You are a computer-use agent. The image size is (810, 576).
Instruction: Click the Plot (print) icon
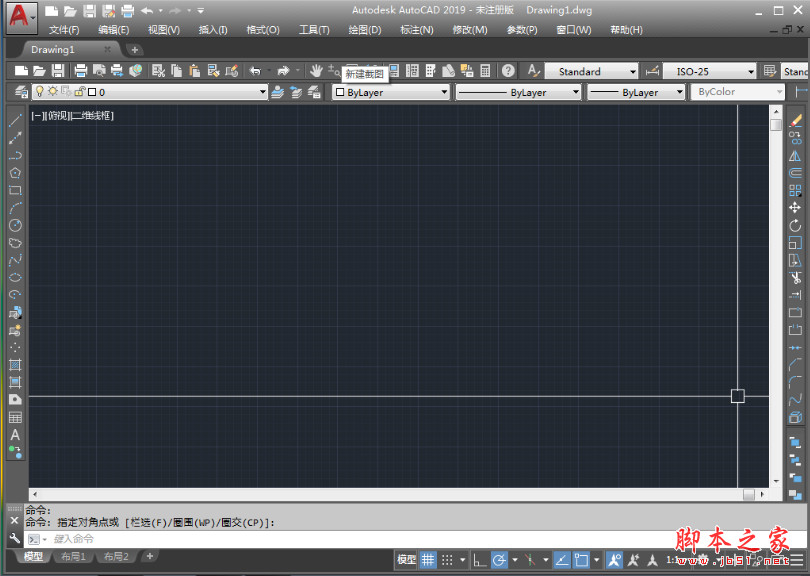[80, 71]
